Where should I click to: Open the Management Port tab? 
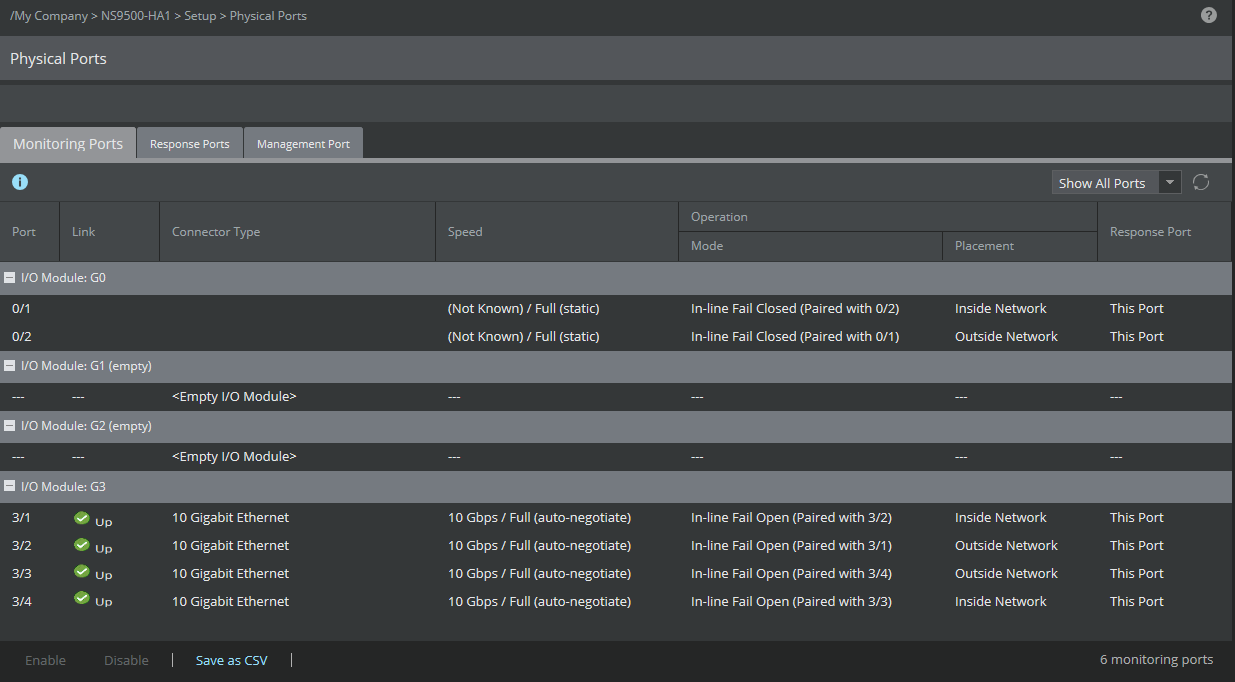(x=303, y=144)
